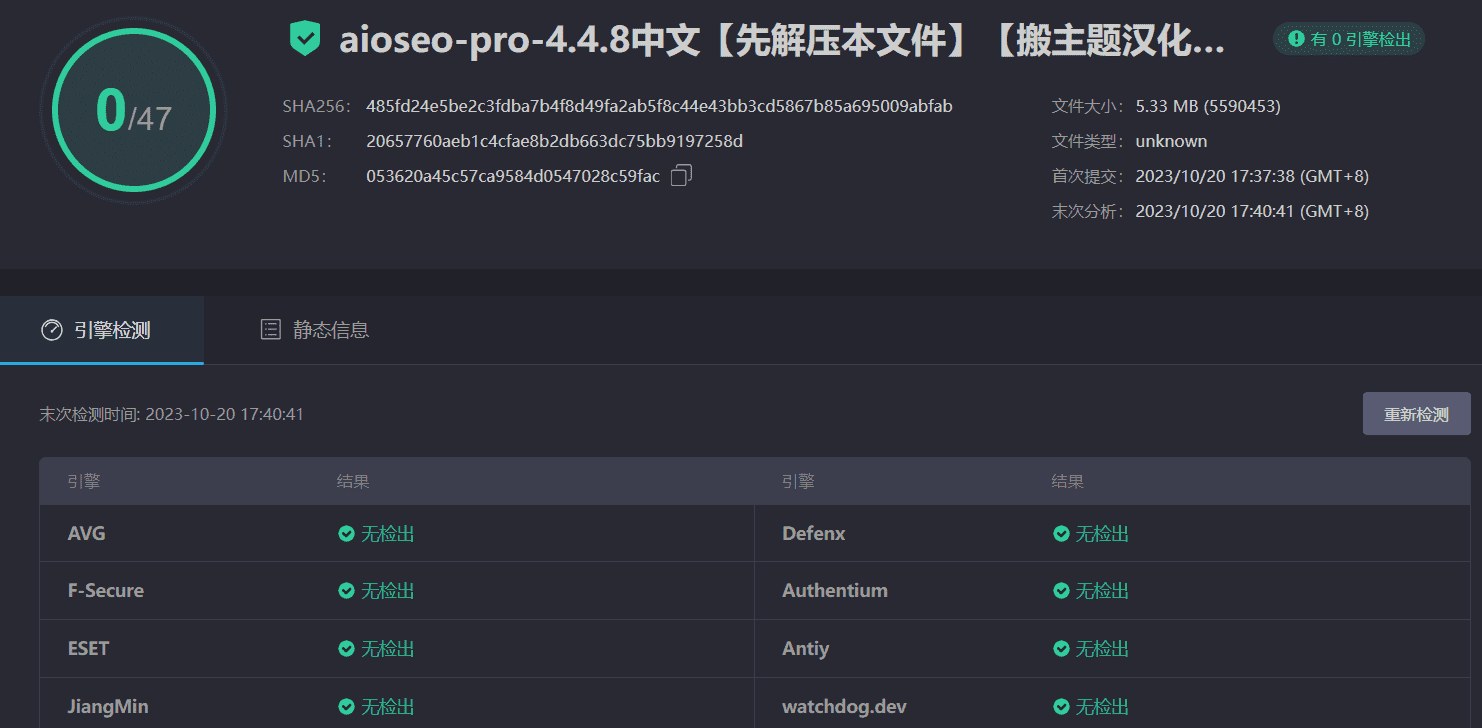Click the 末次检测时间 text line
Image resolution: width=1482 pixels, height=728 pixels.
click(x=171, y=414)
